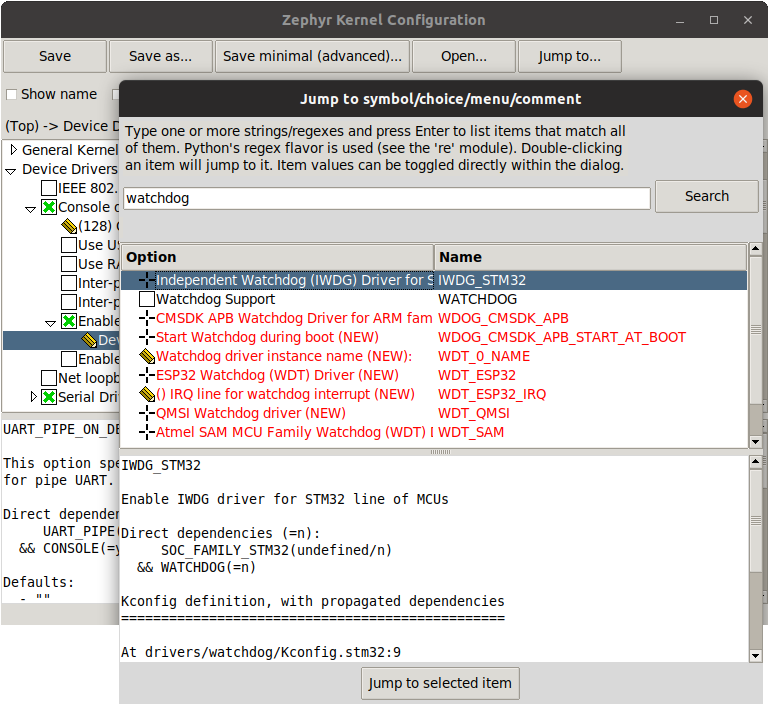The image size is (769, 705).
Task: Click the pencil icon next to (128) in tree
Action: tap(69, 226)
